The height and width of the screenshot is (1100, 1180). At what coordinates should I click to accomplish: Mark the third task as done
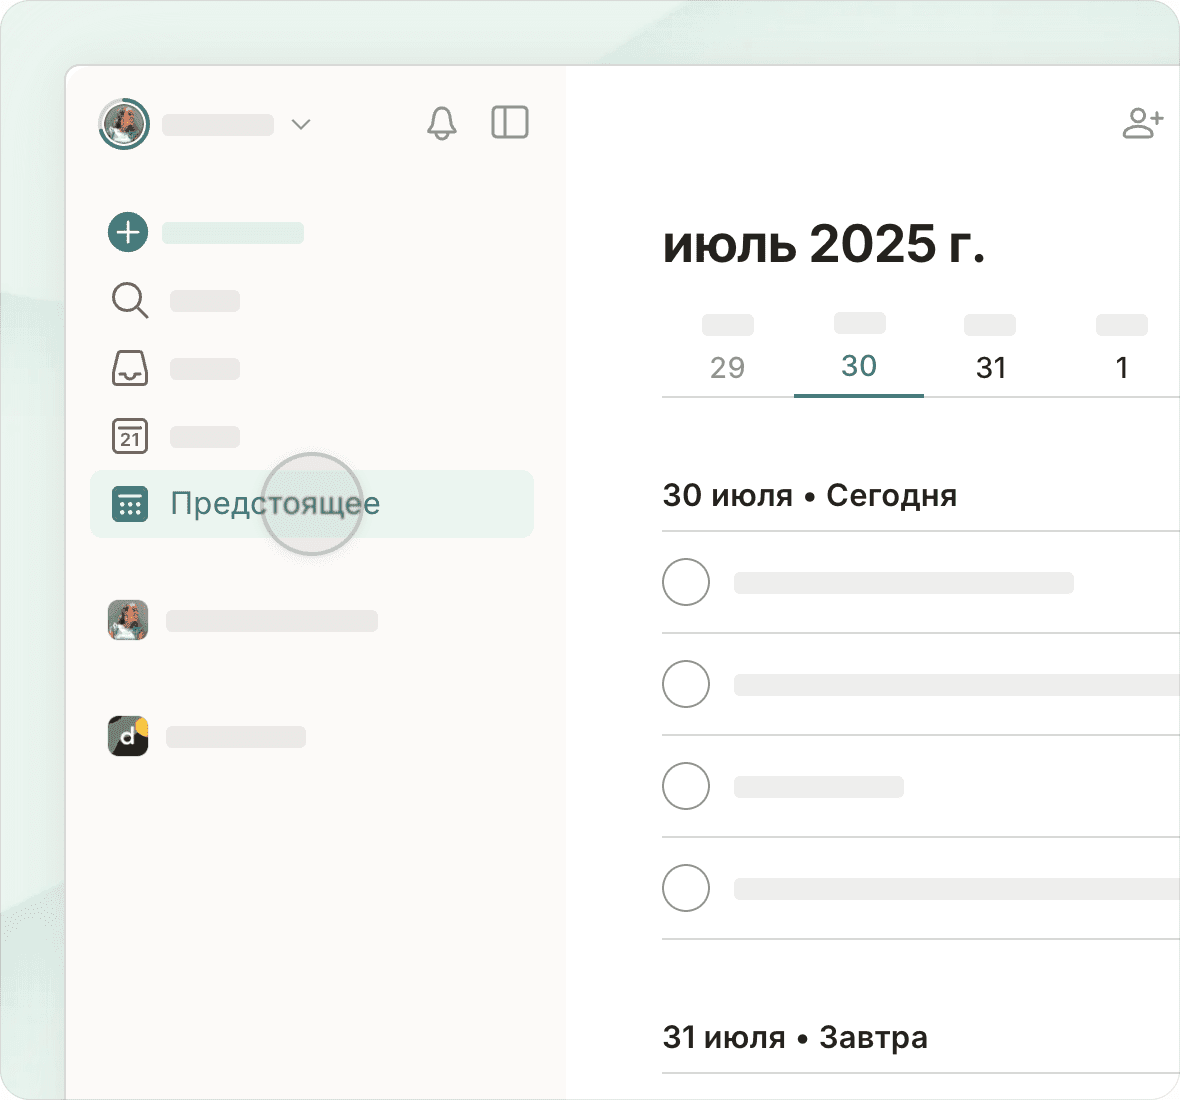[686, 786]
